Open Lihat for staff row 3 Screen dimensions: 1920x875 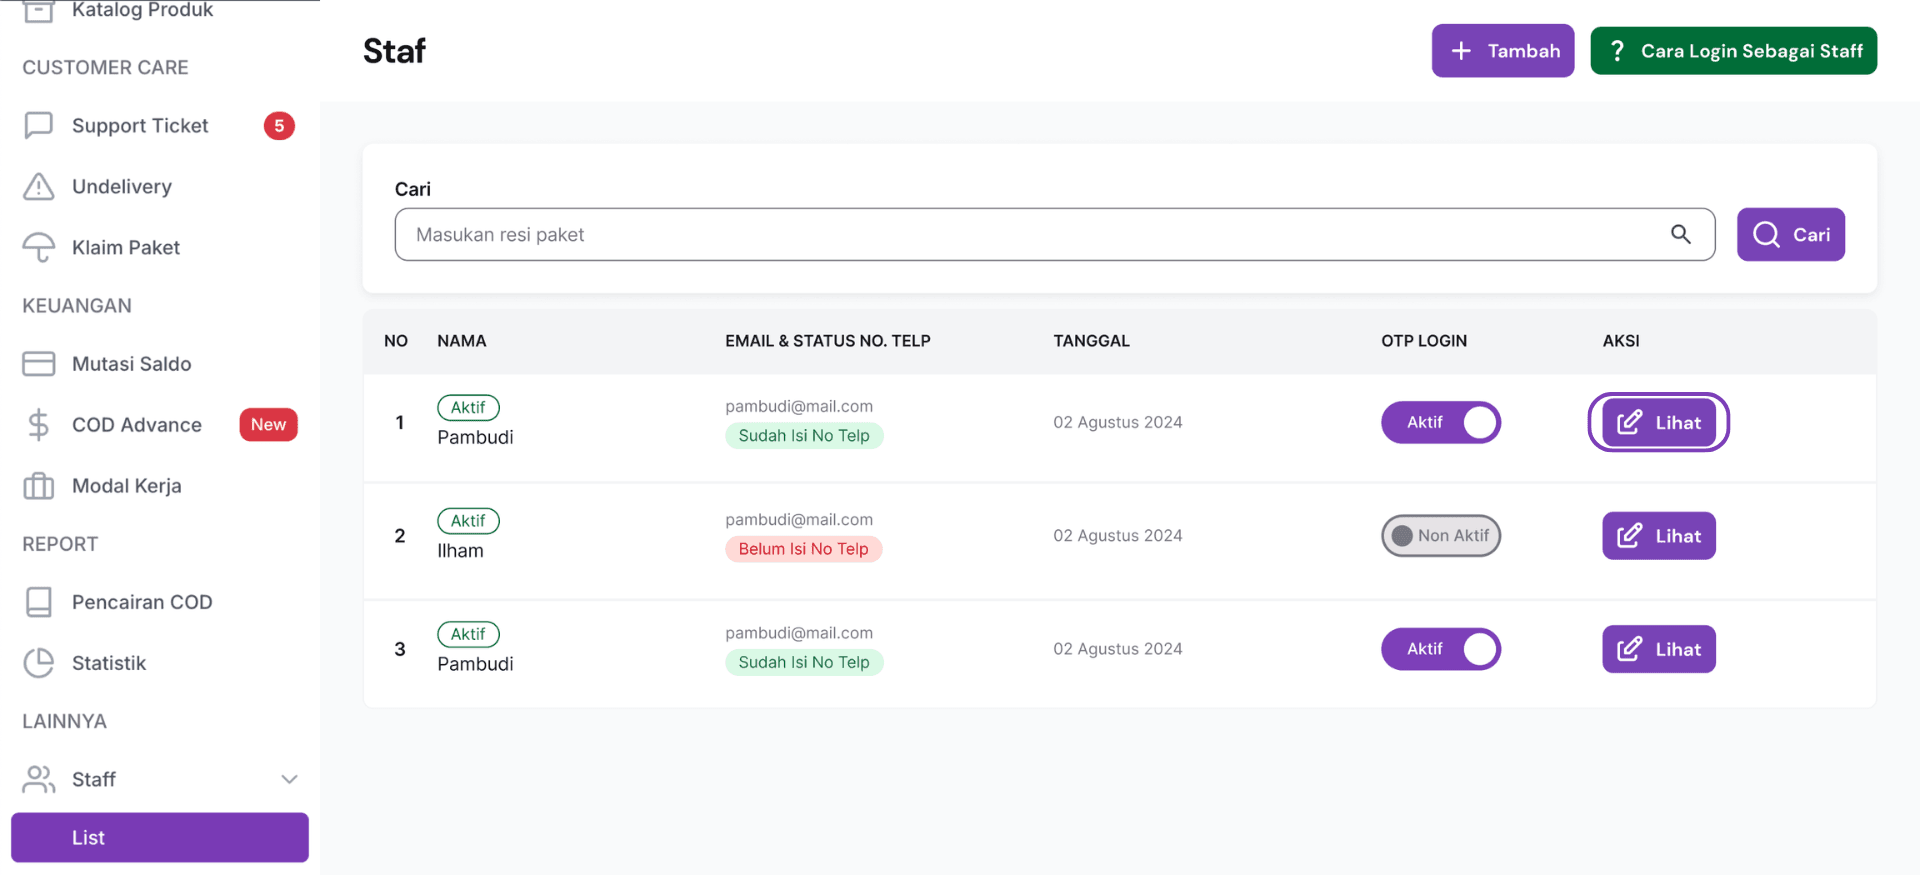pos(1658,649)
